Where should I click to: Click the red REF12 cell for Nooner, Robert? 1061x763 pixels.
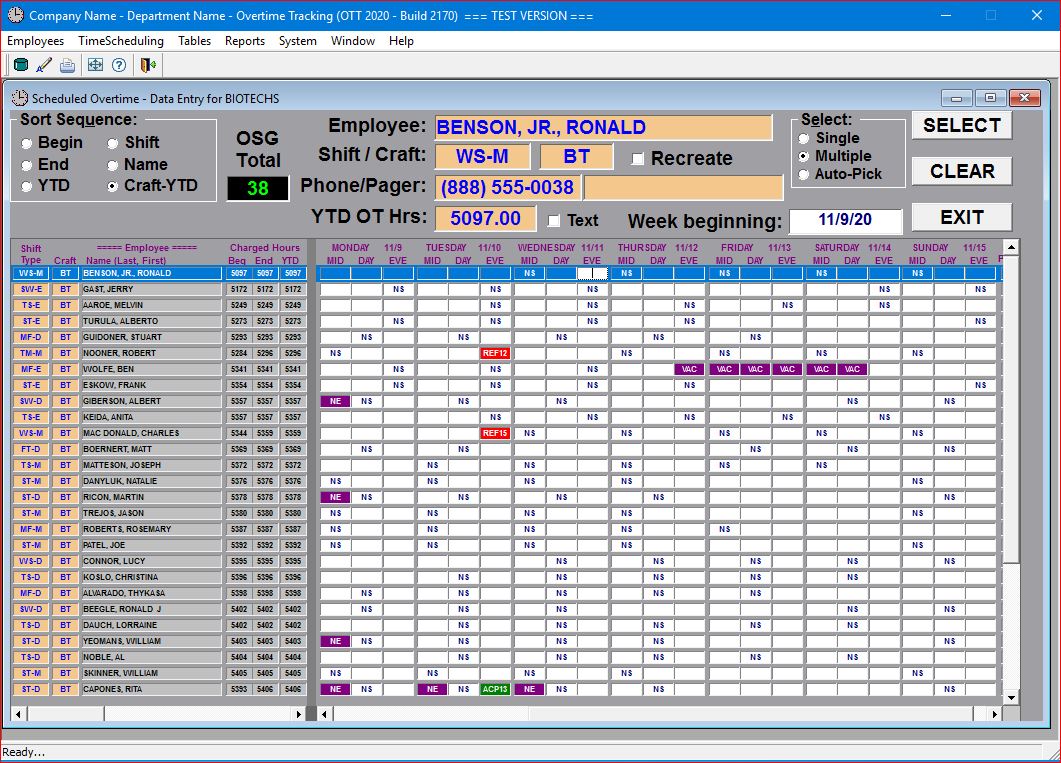(x=495, y=353)
